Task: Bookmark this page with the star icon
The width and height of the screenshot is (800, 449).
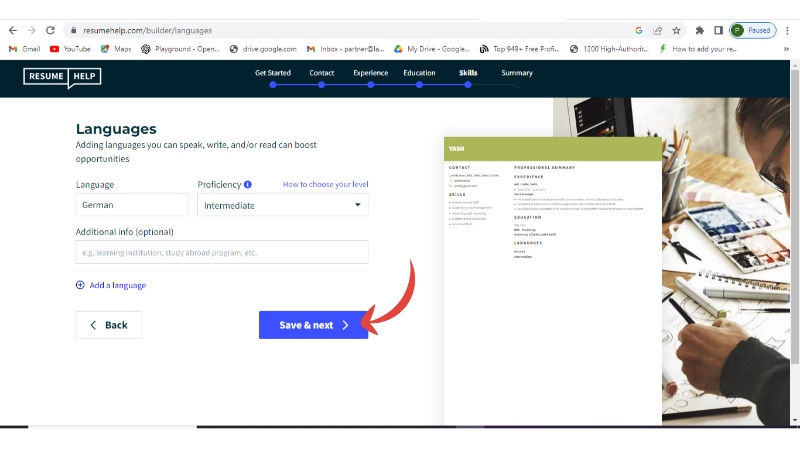Action: click(x=676, y=30)
